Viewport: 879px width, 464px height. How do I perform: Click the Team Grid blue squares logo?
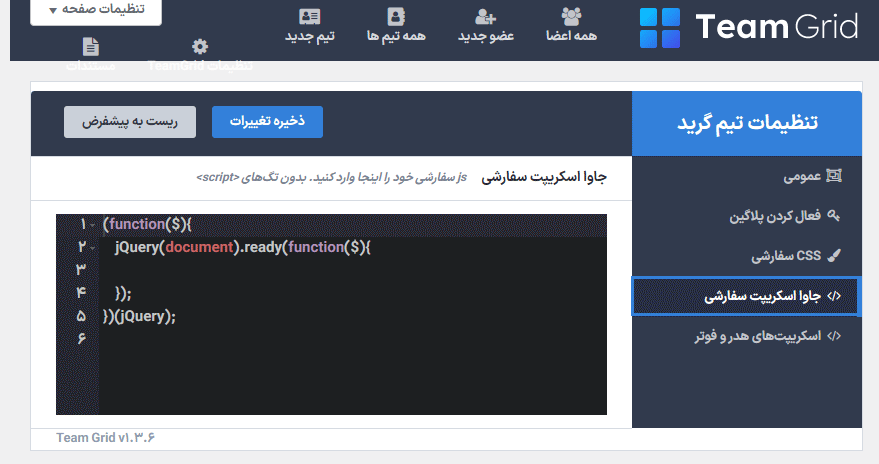pos(659,28)
